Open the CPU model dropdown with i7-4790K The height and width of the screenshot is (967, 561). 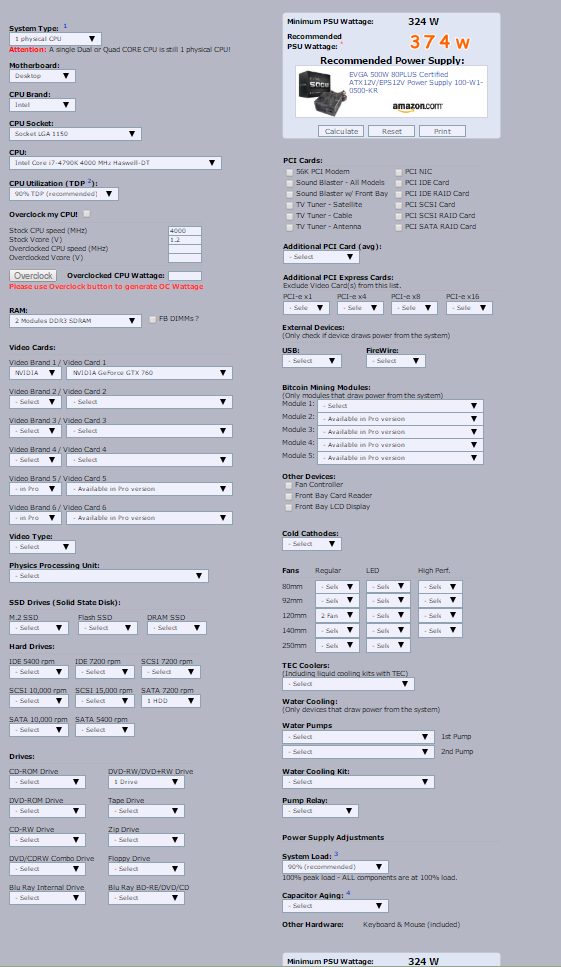point(115,163)
